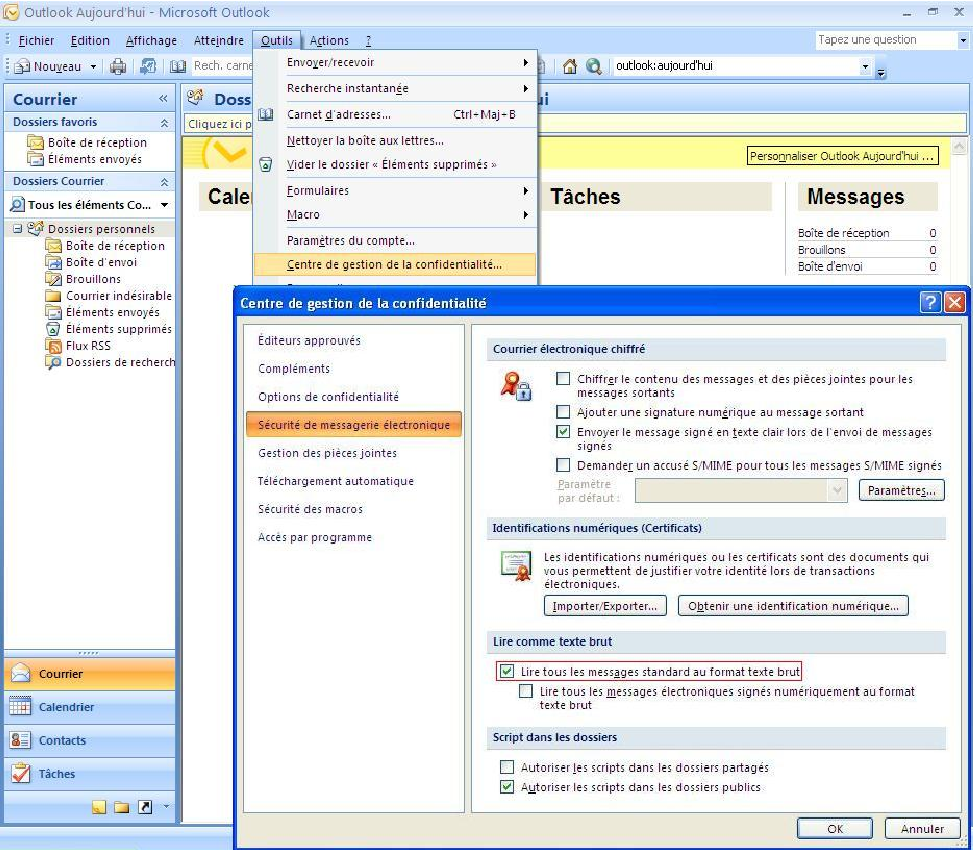Minimize the Courrier navigation pane

point(163,98)
